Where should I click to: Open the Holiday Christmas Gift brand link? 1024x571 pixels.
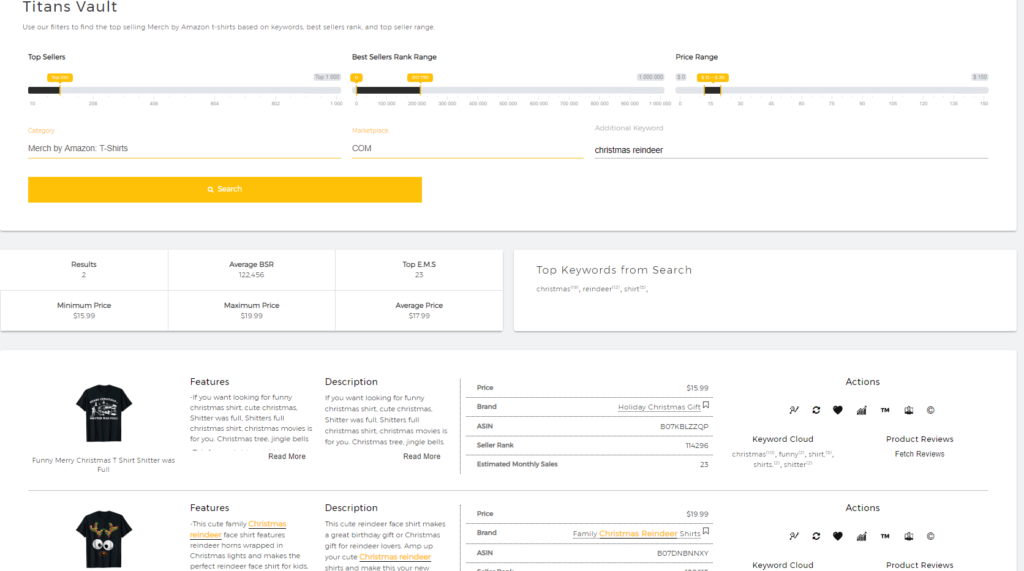click(x=659, y=407)
